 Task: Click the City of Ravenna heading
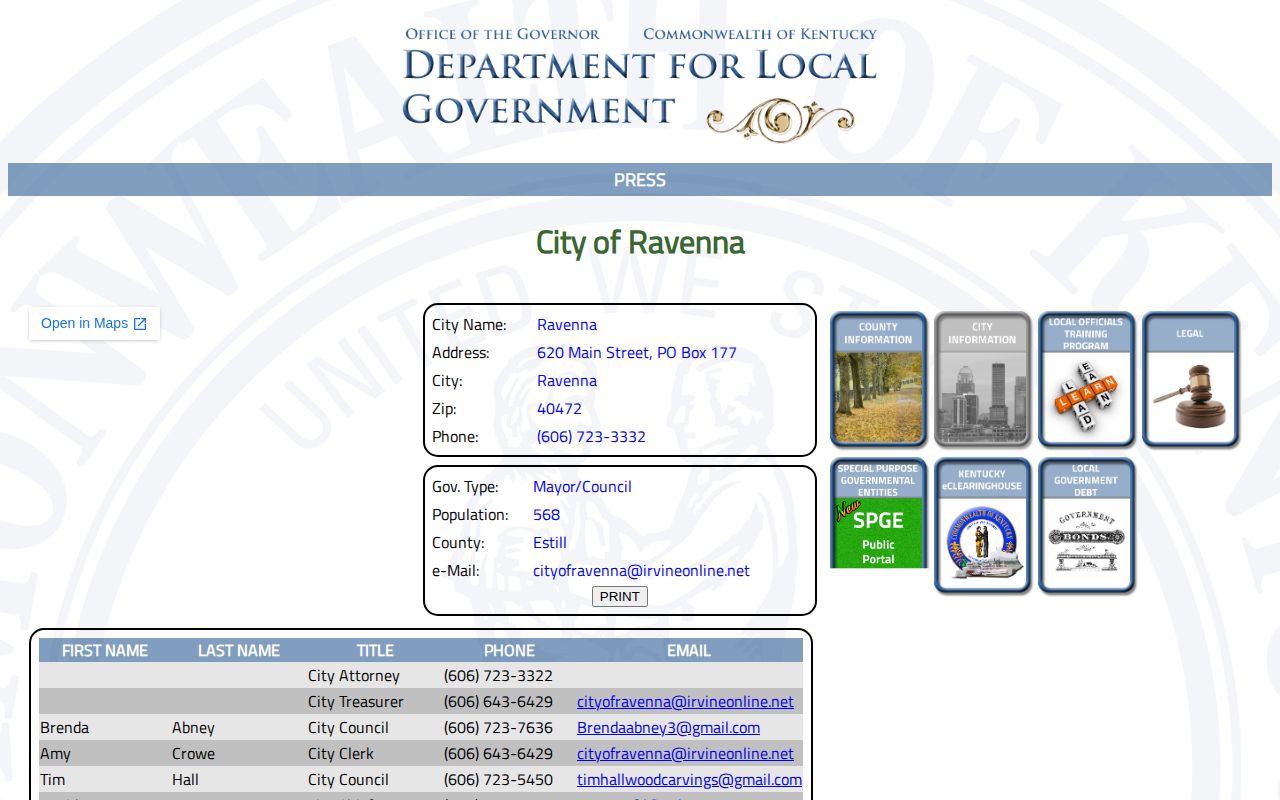[x=640, y=243]
